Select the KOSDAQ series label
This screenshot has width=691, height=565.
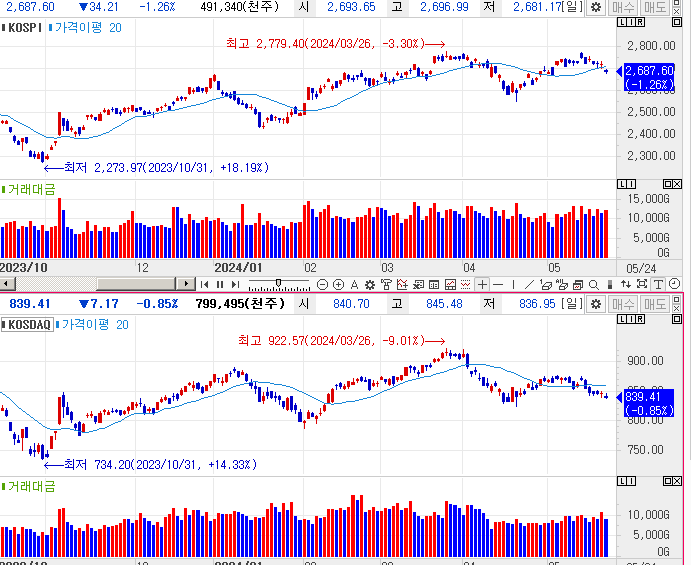[x=27, y=325]
